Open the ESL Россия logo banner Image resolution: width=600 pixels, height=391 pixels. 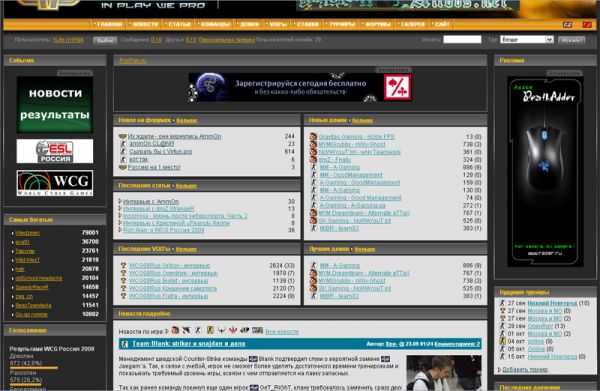[55, 151]
